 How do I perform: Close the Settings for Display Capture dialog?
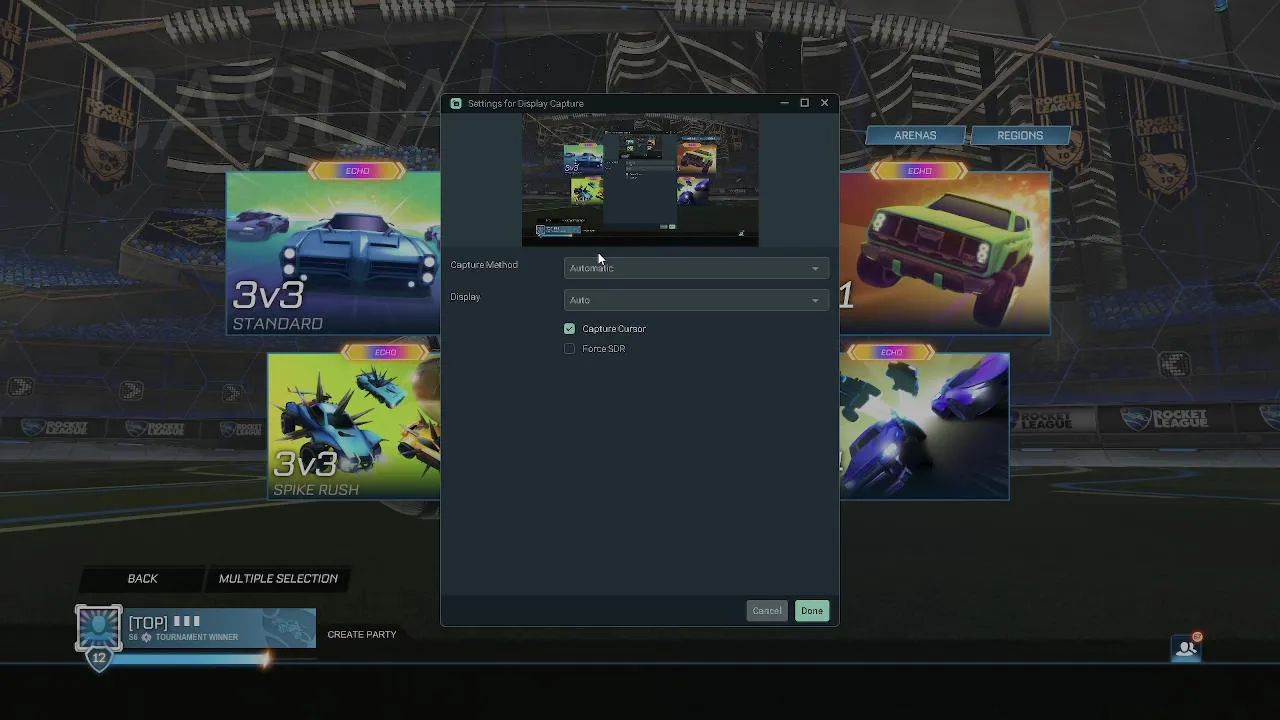(824, 103)
